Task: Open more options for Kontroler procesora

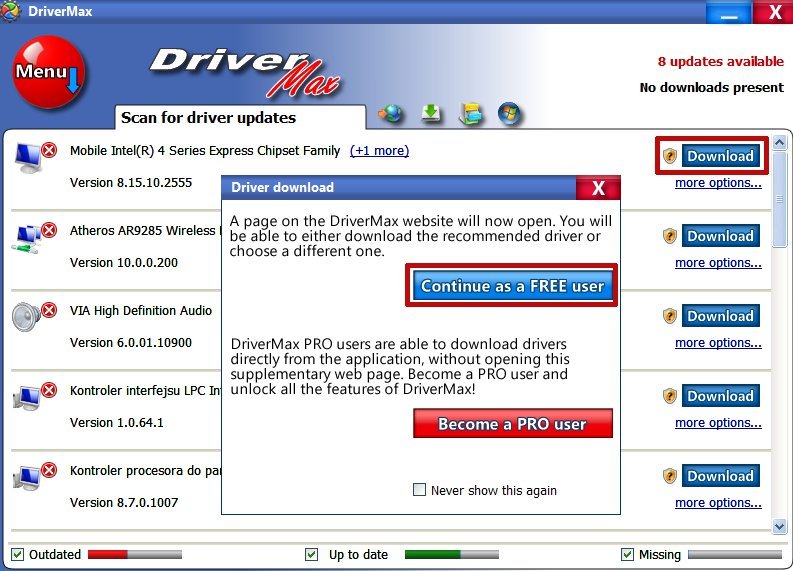Action: (718, 502)
